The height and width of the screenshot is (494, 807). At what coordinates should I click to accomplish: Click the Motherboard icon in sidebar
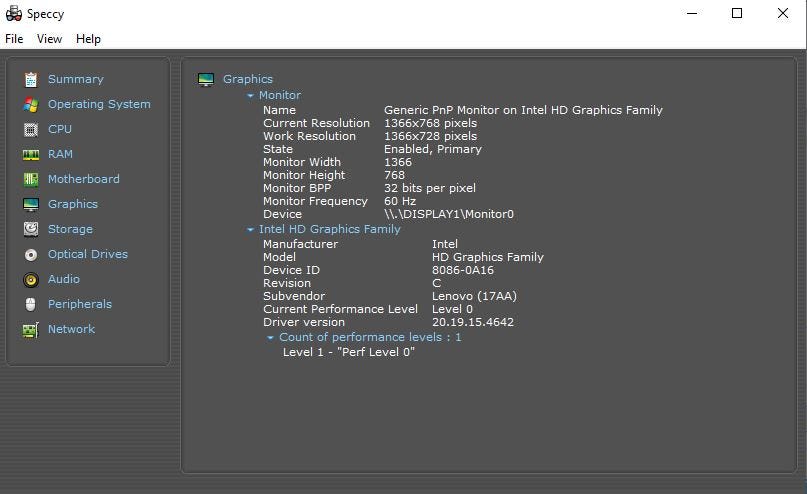31,180
